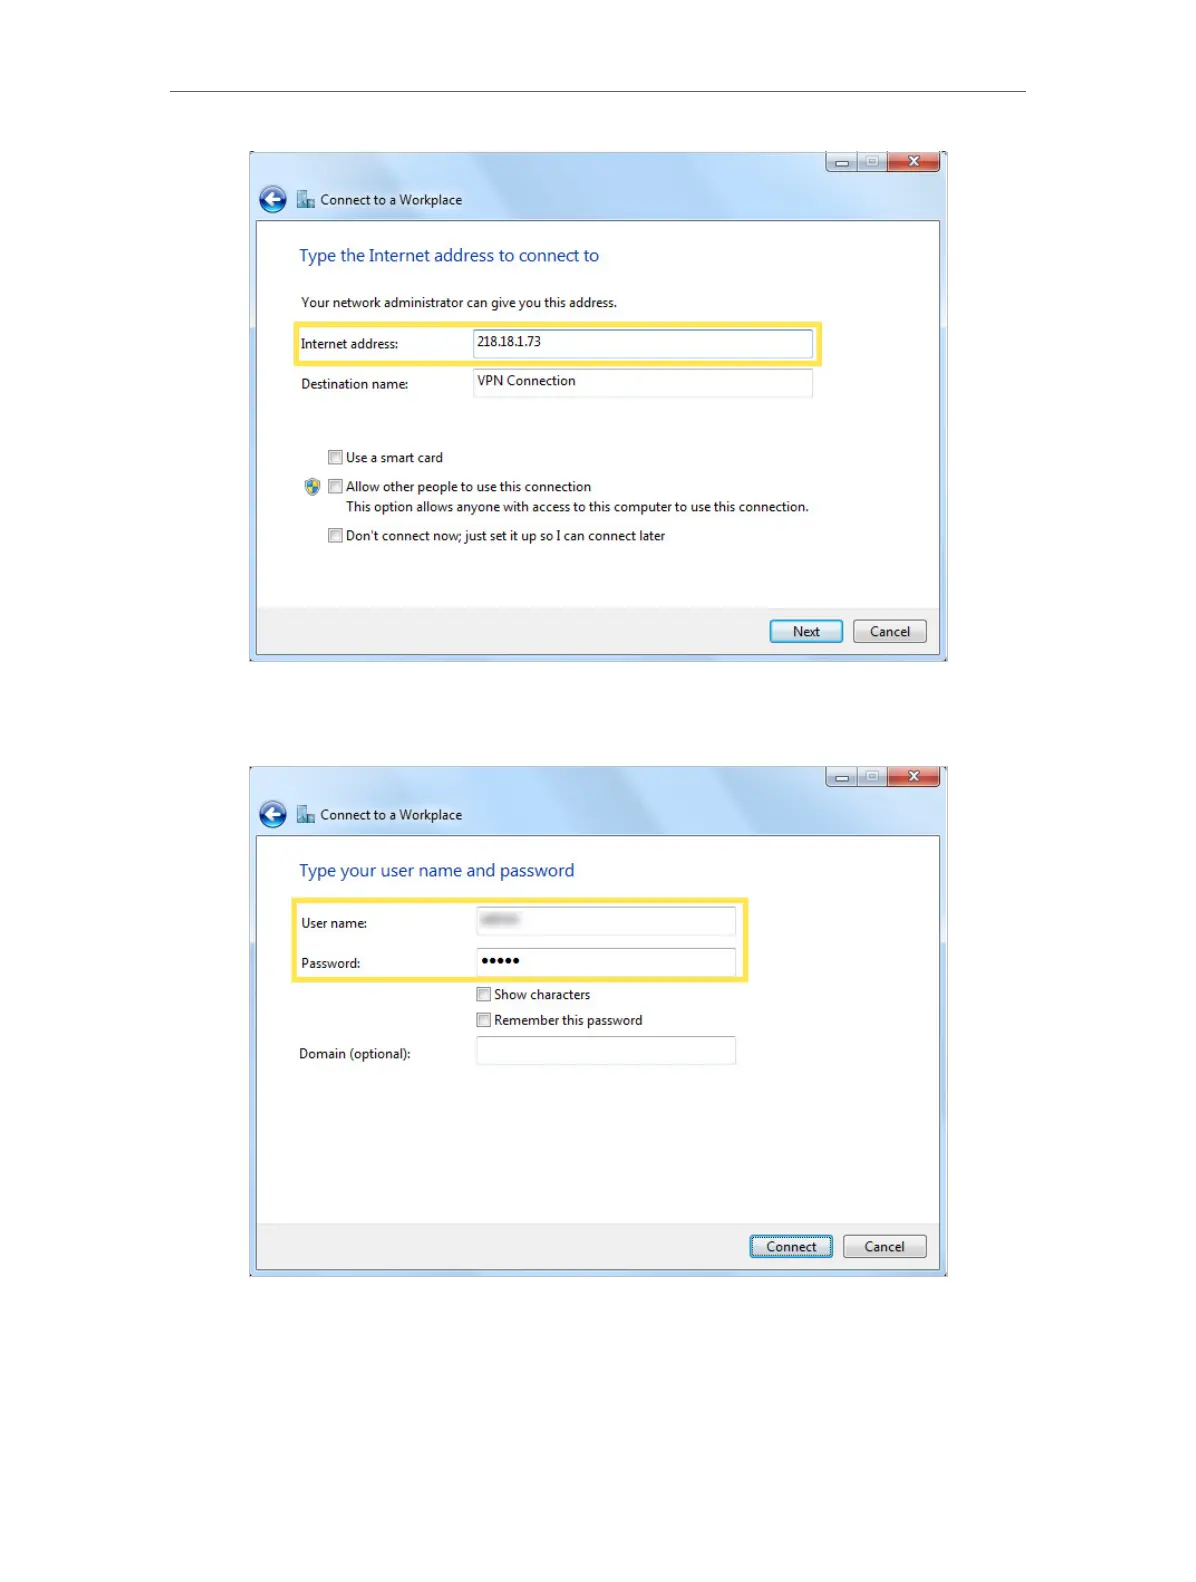Click the Internet address field with 218.18.1.73

[x=642, y=343]
